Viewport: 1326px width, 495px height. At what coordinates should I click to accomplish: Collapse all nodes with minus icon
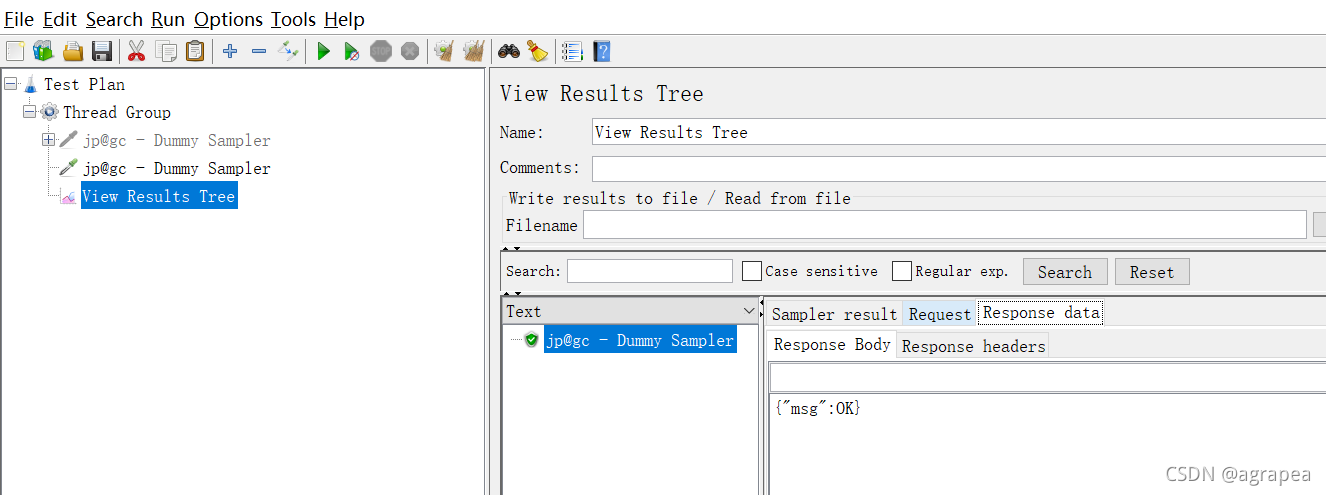pos(259,51)
